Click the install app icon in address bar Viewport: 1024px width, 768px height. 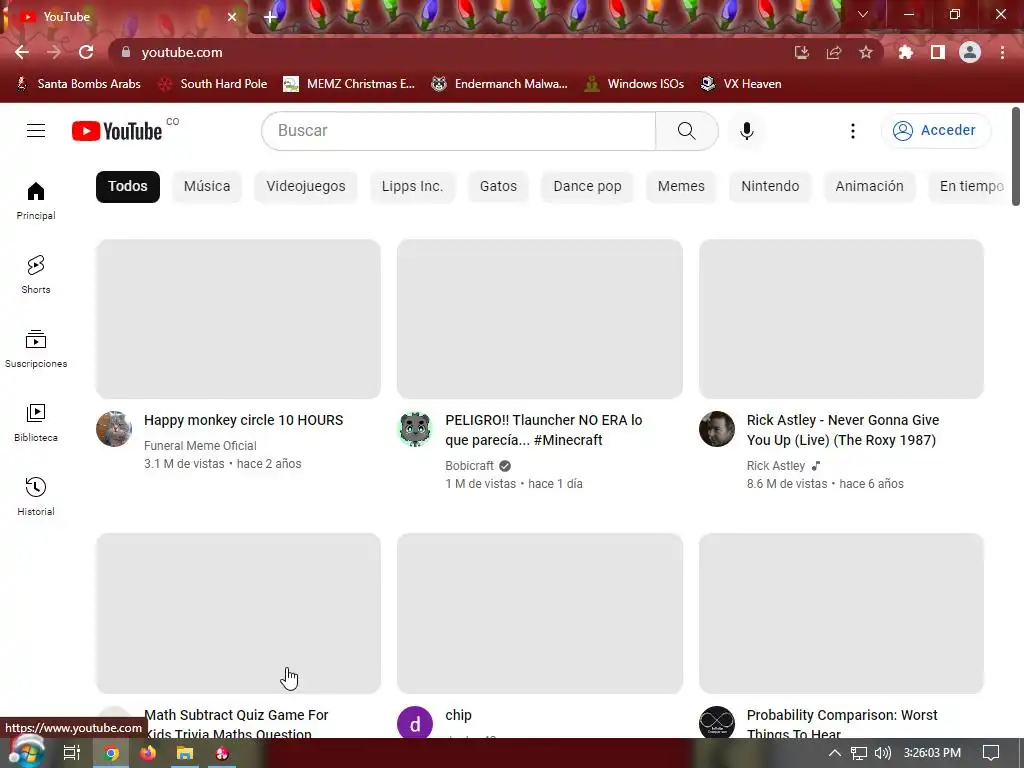click(x=802, y=52)
